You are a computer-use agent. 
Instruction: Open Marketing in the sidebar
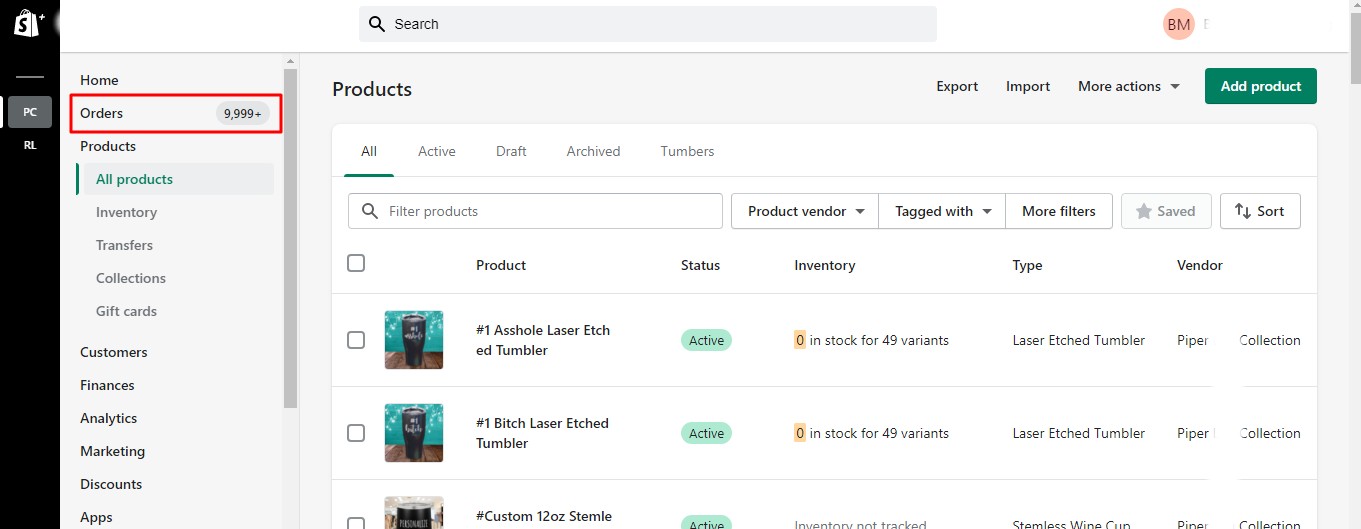coord(112,451)
